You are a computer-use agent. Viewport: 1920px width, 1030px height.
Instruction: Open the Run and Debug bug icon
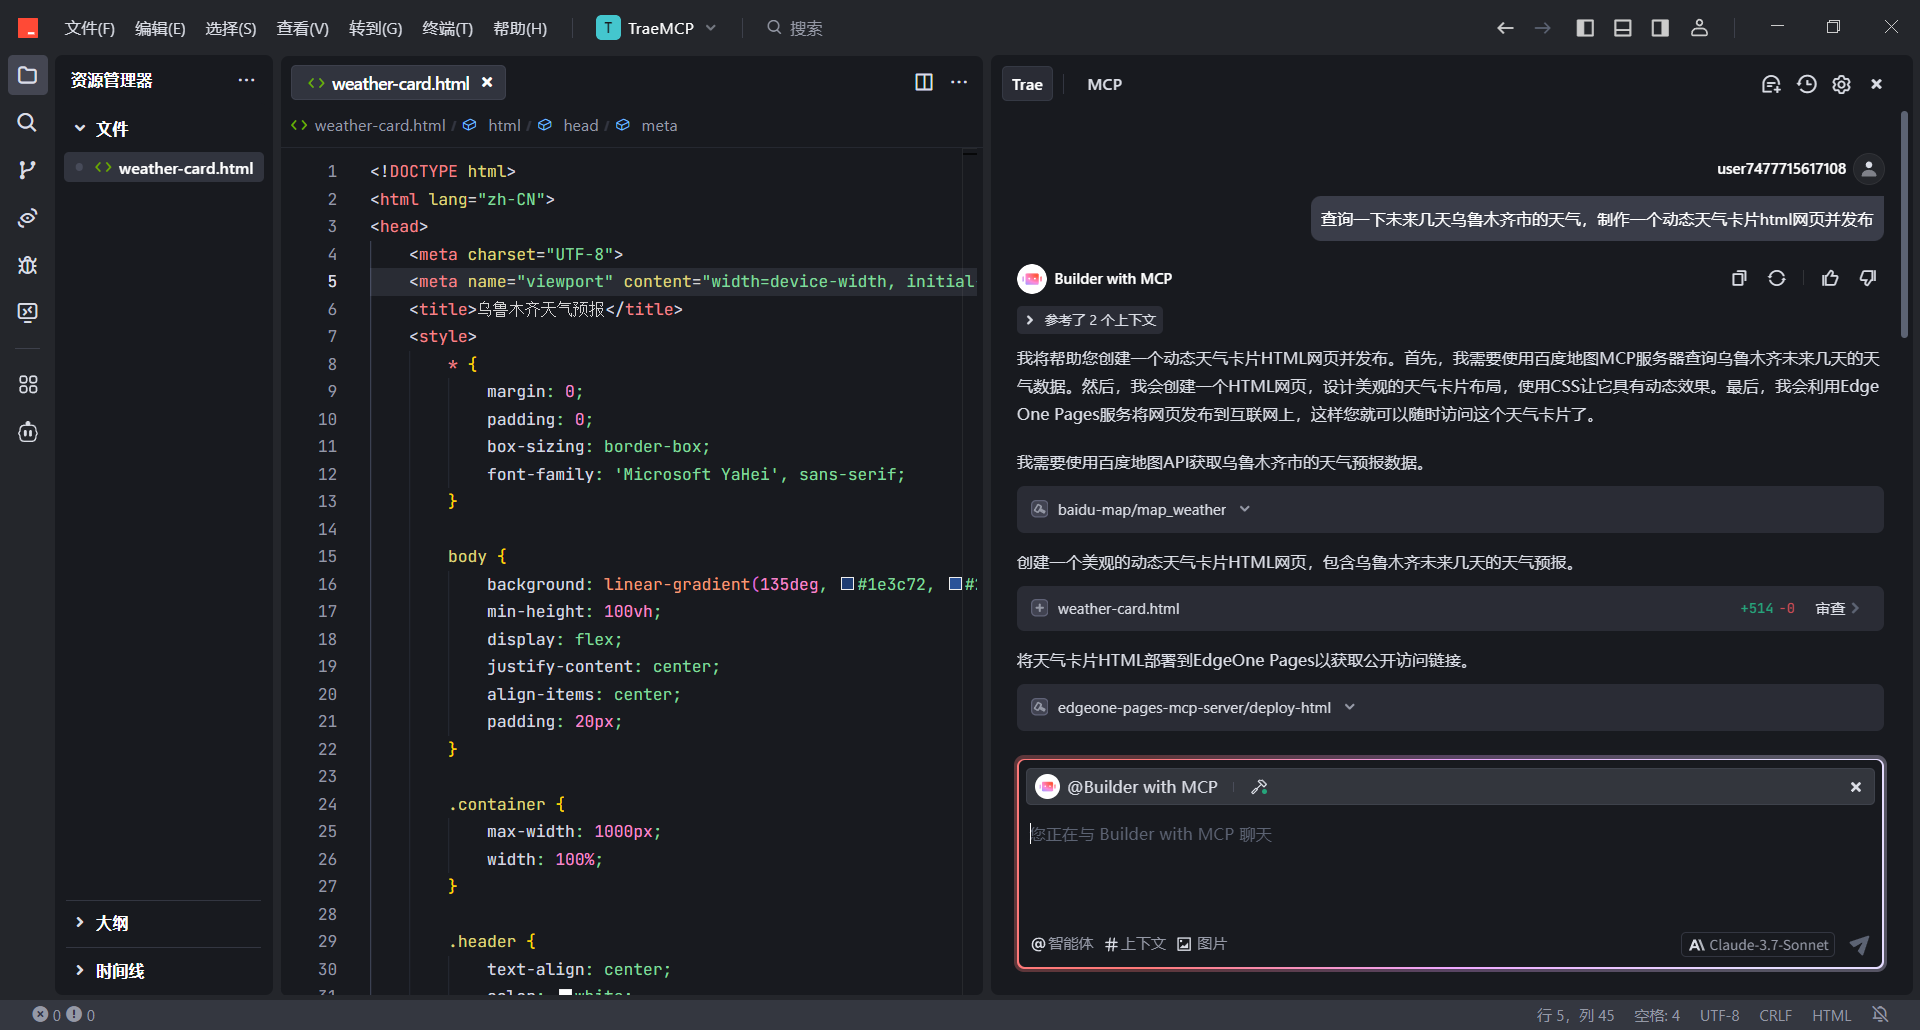pyautogui.click(x=27, y=265)
